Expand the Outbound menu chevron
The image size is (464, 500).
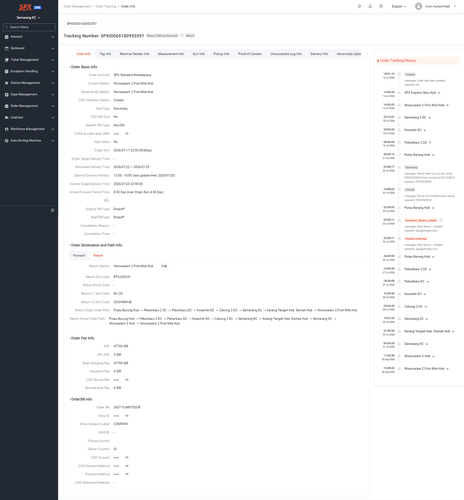point(52,48)
